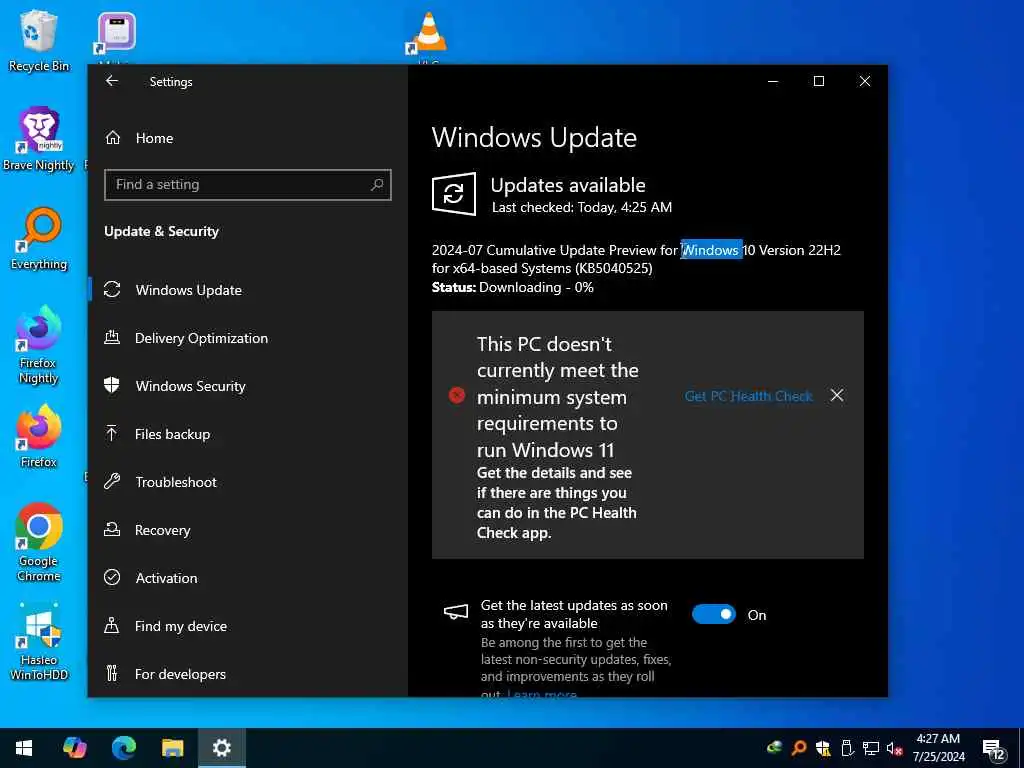Image resolution: width=1024 pixels, height=768 pixels.
Task: Open the network tray icon
Action: click(871, 748)
